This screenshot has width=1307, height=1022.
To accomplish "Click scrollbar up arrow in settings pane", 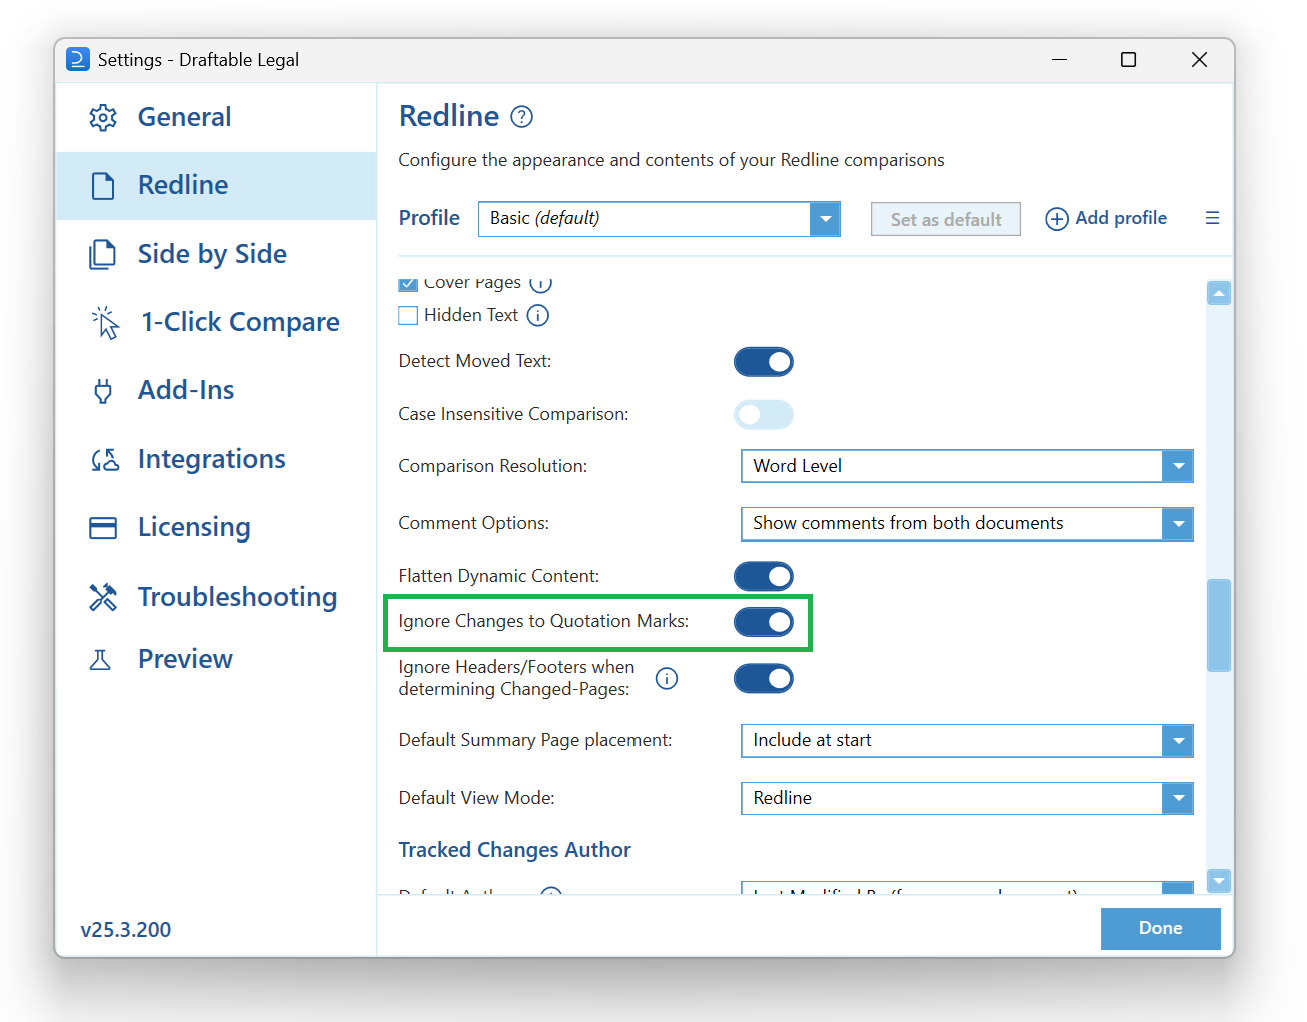I will click(1218, 293).
